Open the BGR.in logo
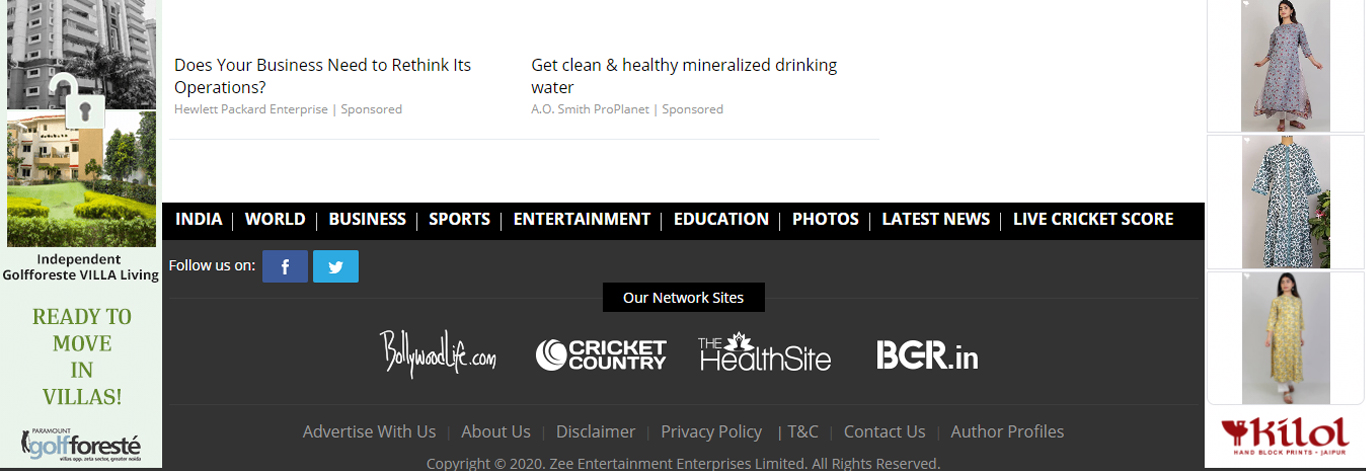Image resolution: width=1366 pixels, height=471 pixels. (927, 355)
